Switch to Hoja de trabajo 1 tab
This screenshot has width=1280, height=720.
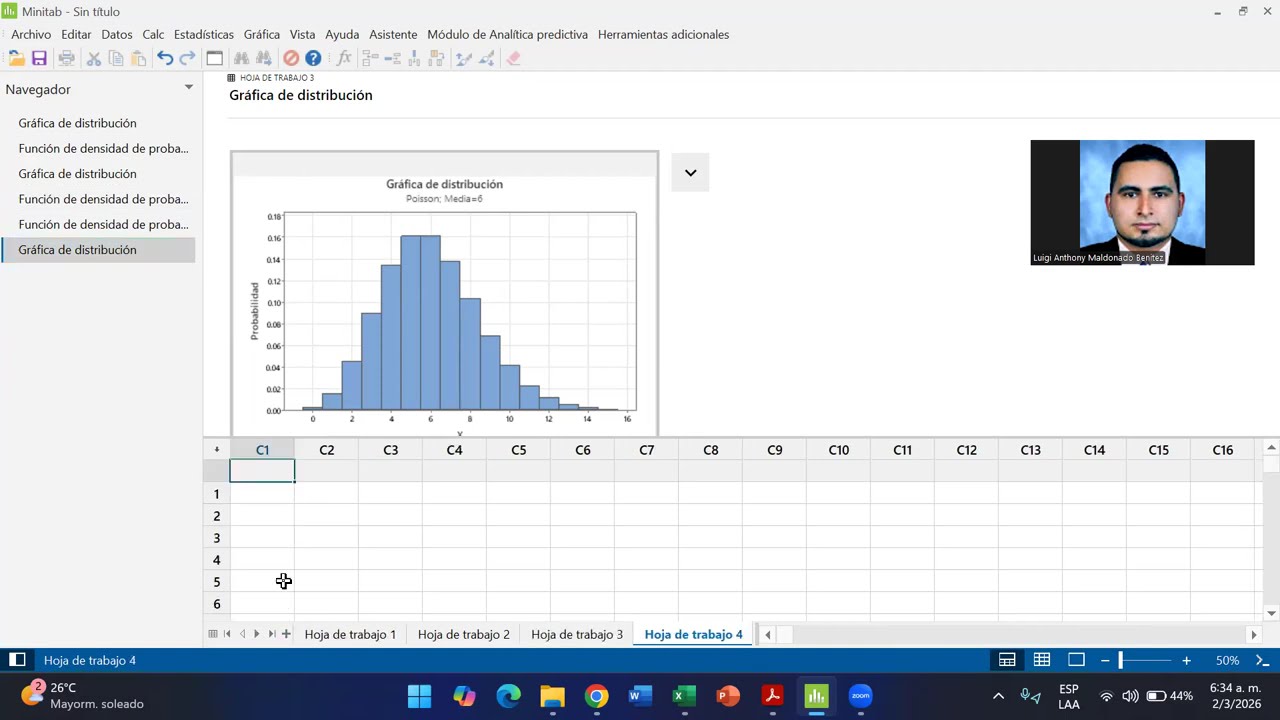[350, 634]
